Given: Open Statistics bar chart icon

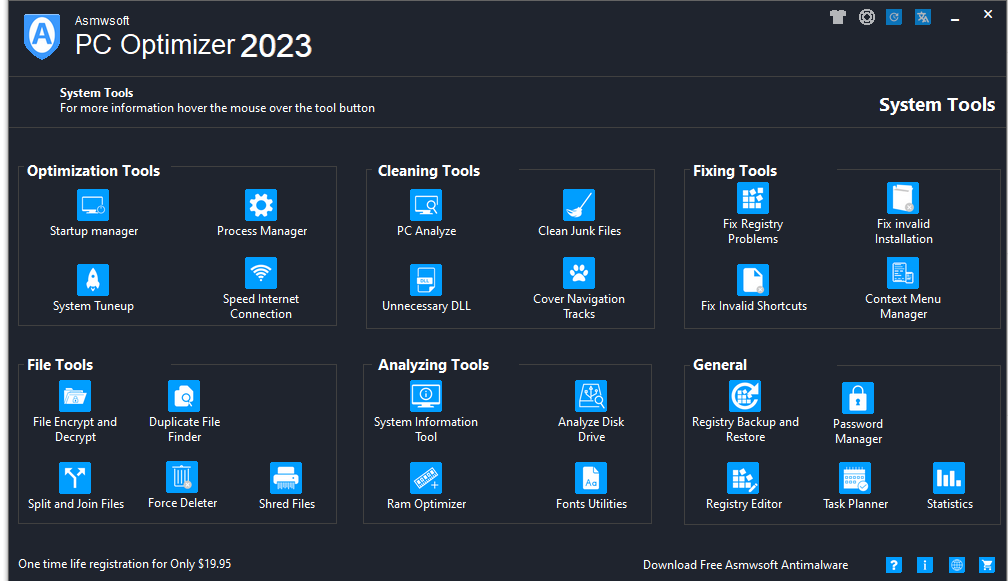Looking at the screenshot, I should click(949, 478).
